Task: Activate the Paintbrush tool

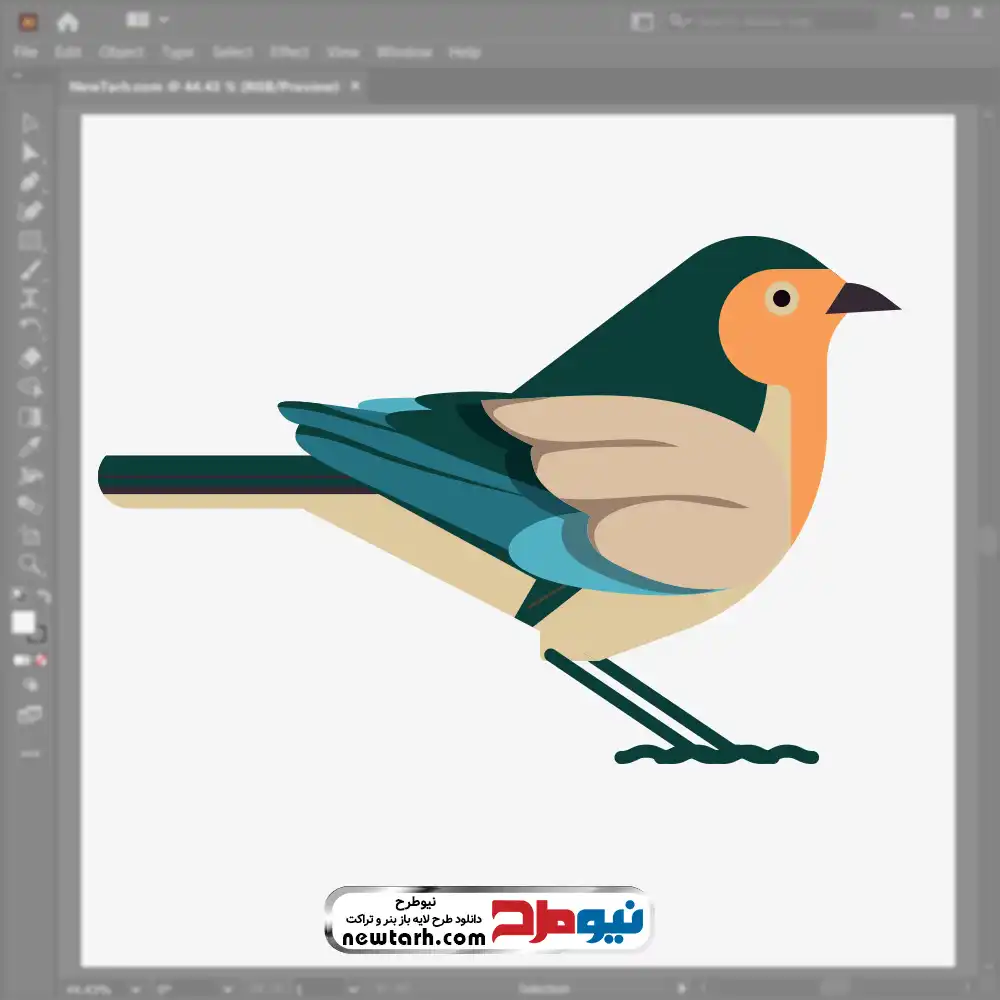Action: tap(30, 270)
